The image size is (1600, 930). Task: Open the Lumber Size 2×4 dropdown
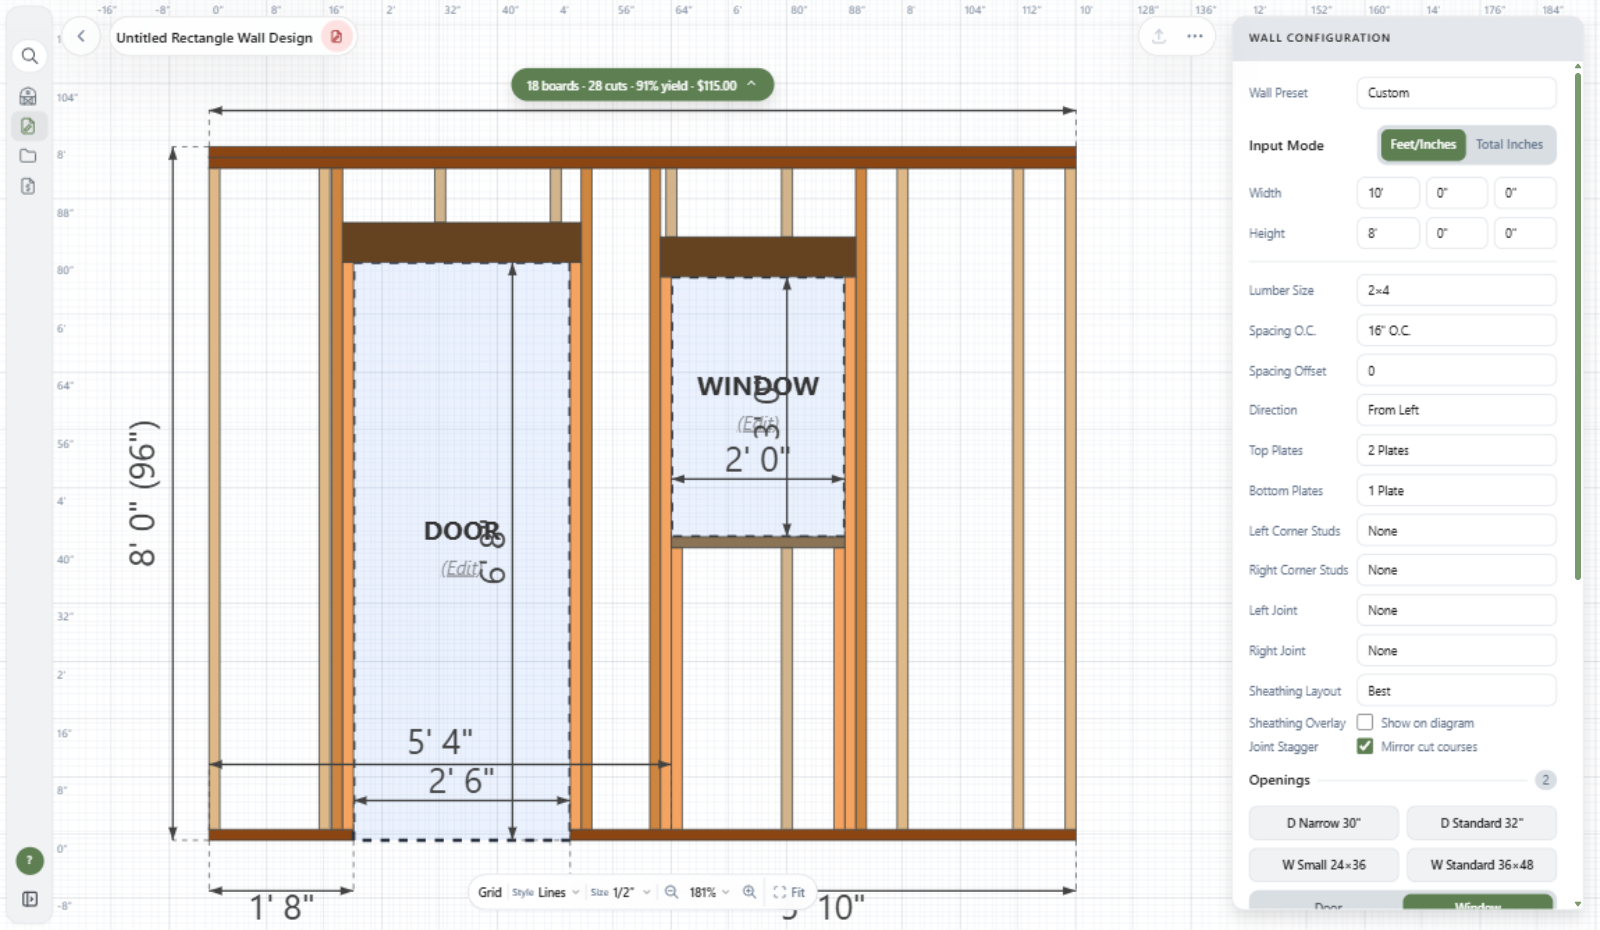point(1456,290)
